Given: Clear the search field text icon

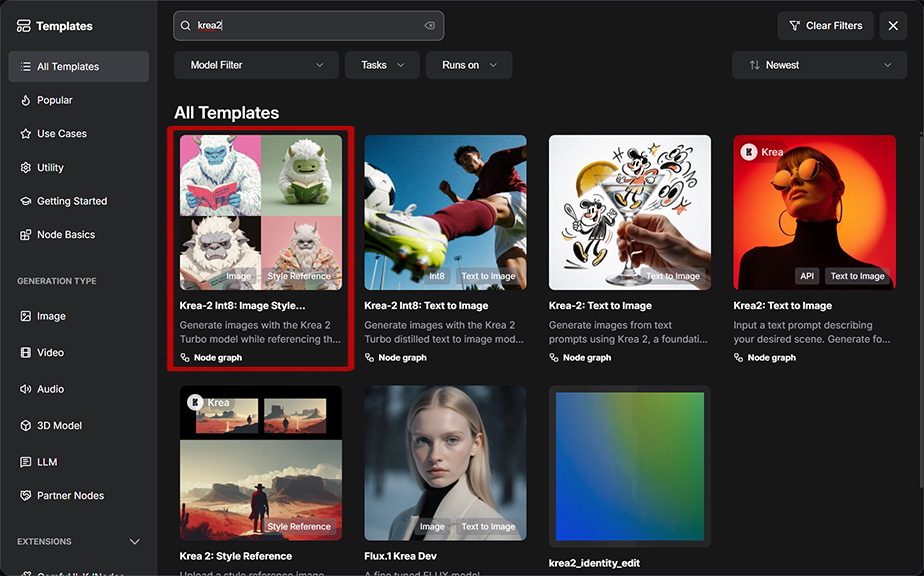Looking at the screenshot, I should click(x=430, y=26).
